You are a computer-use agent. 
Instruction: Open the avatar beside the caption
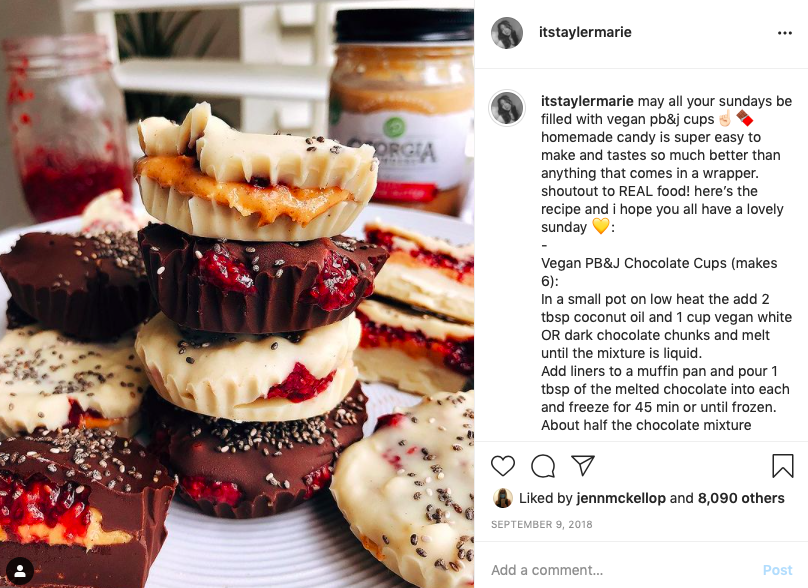tap(507, 108)
